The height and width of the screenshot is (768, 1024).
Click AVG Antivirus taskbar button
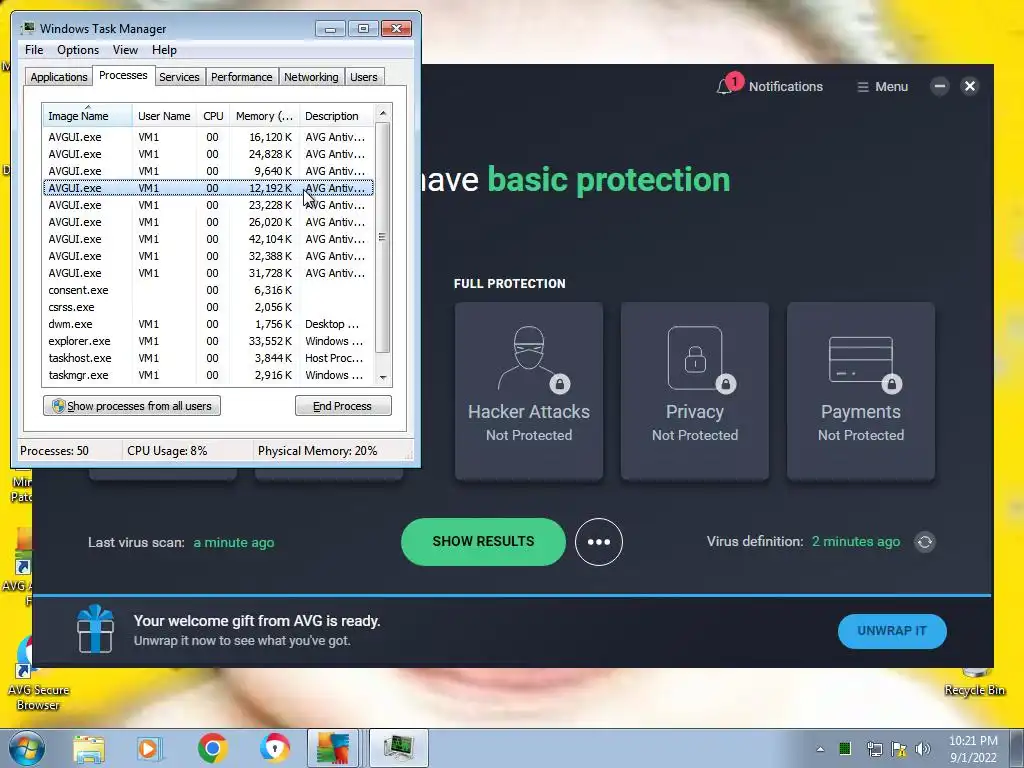333,748
